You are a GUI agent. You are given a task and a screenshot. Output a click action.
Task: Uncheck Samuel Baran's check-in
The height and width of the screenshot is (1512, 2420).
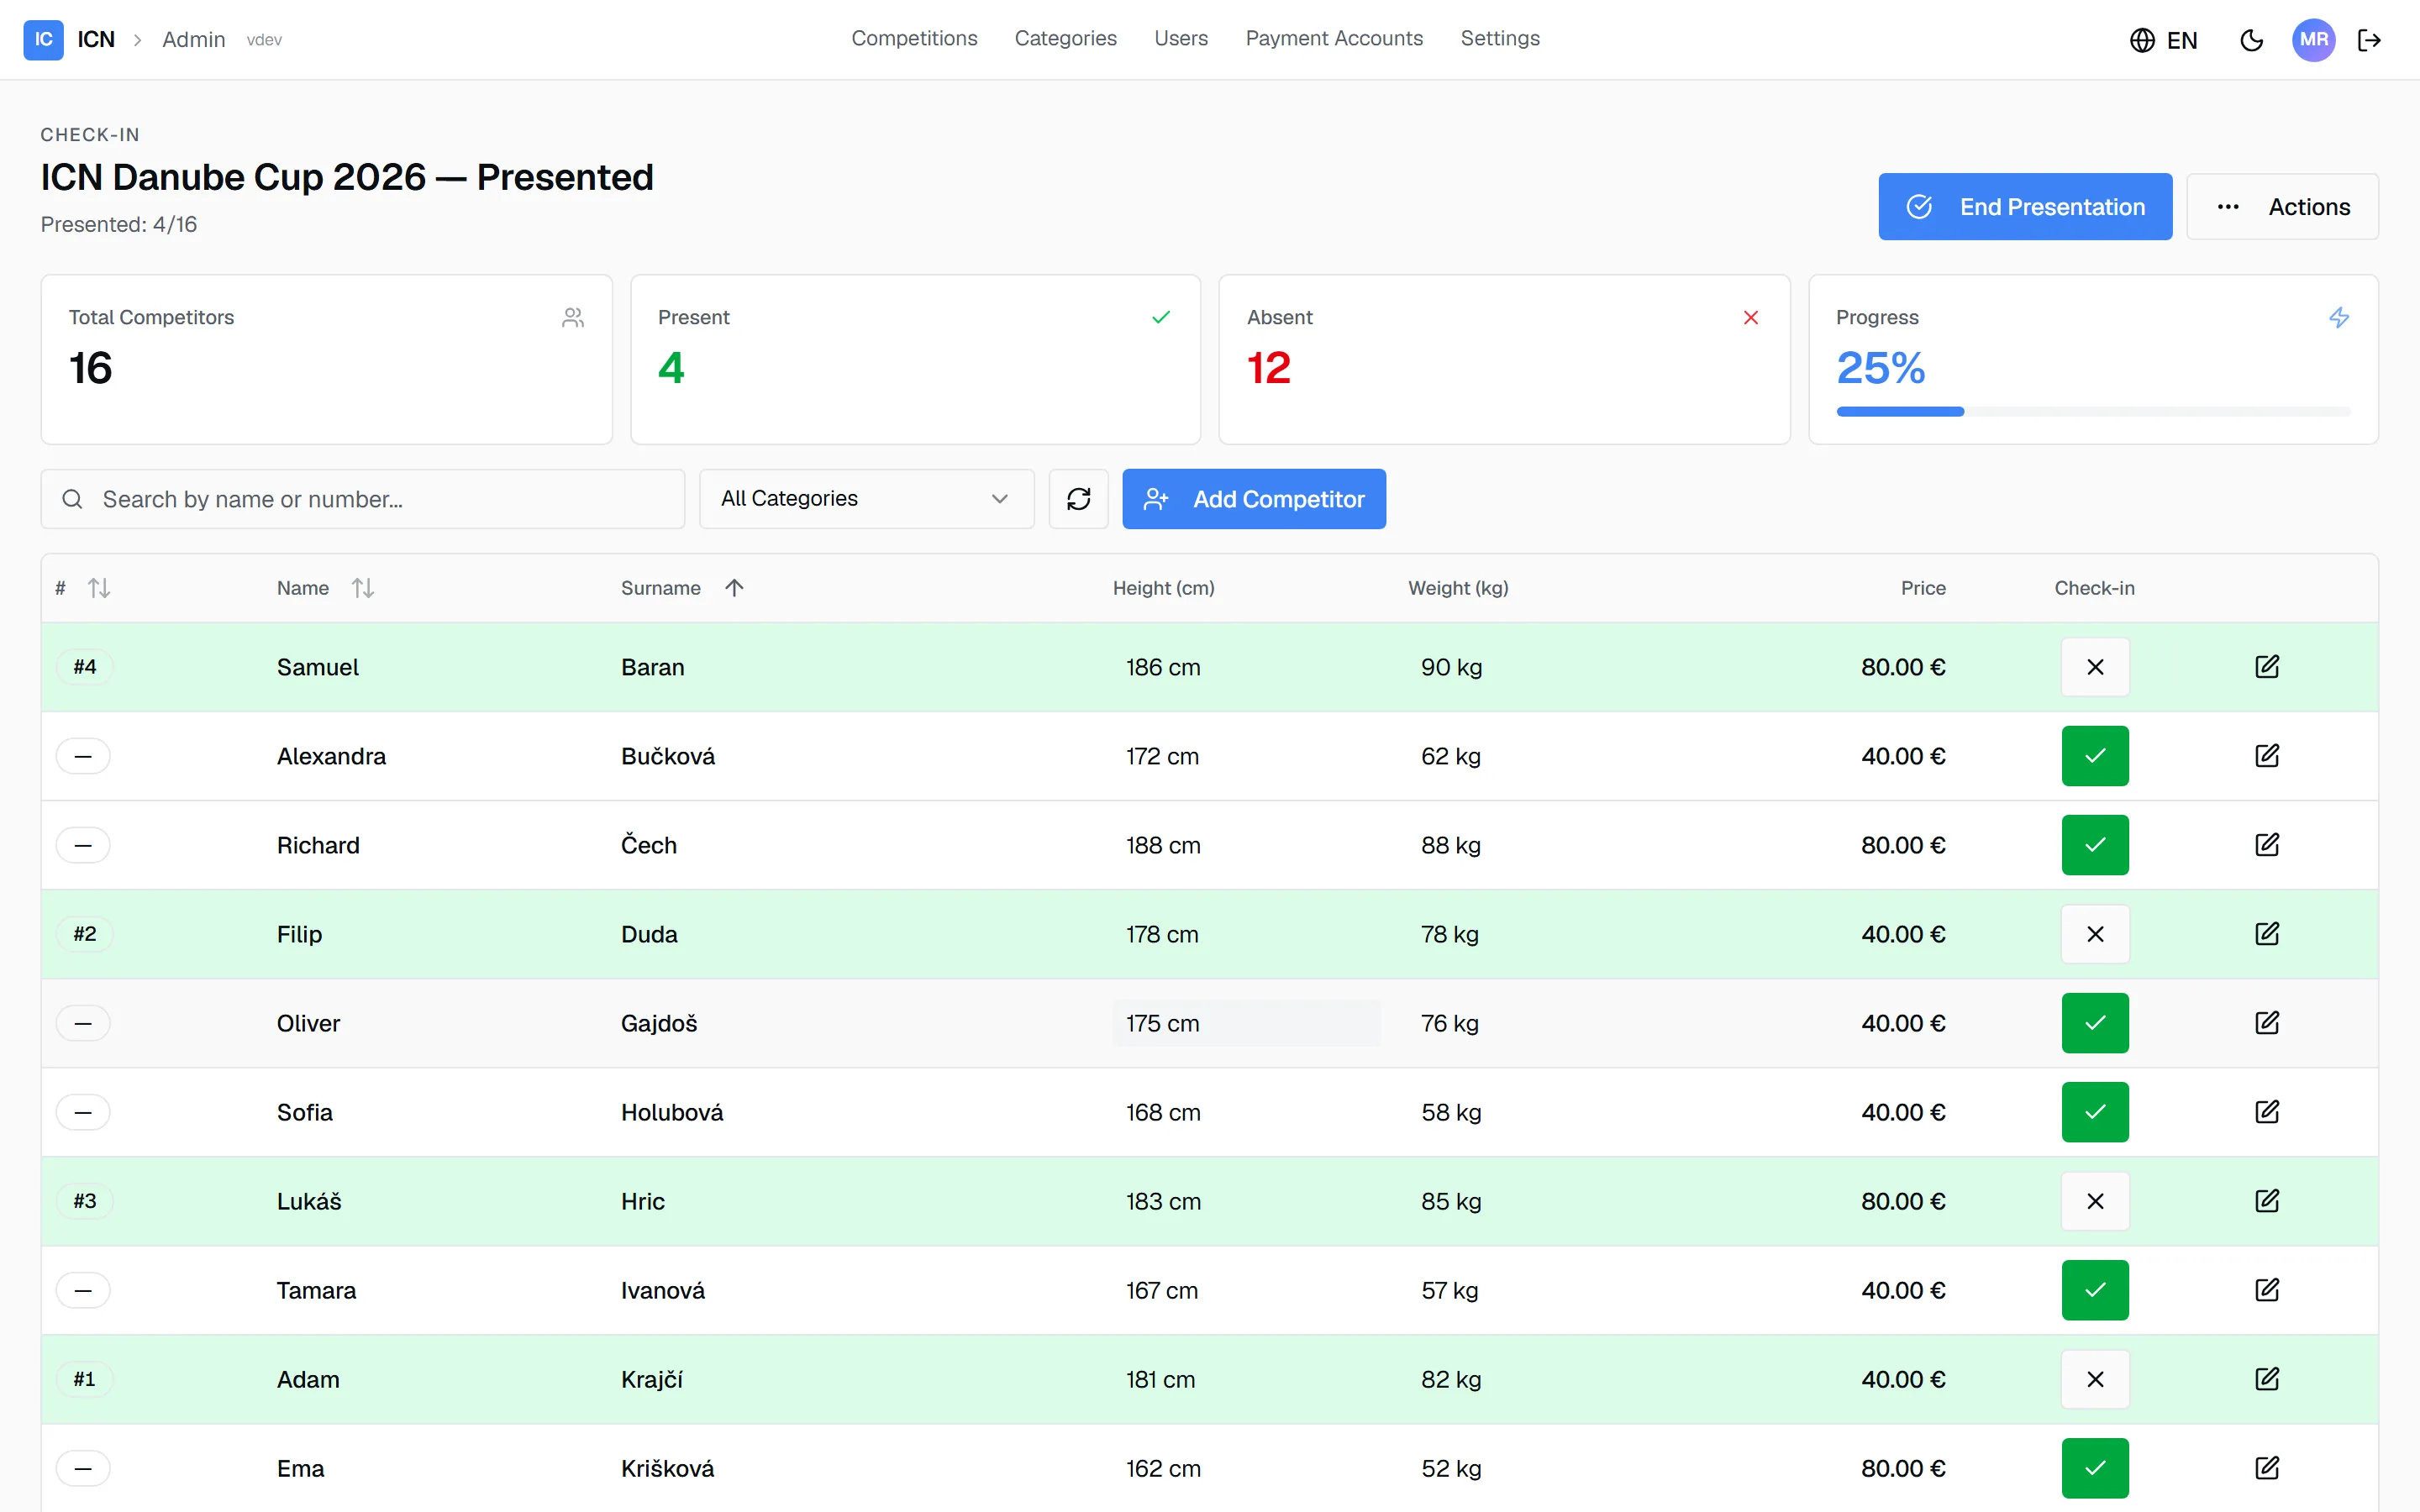coord(2095,667)
